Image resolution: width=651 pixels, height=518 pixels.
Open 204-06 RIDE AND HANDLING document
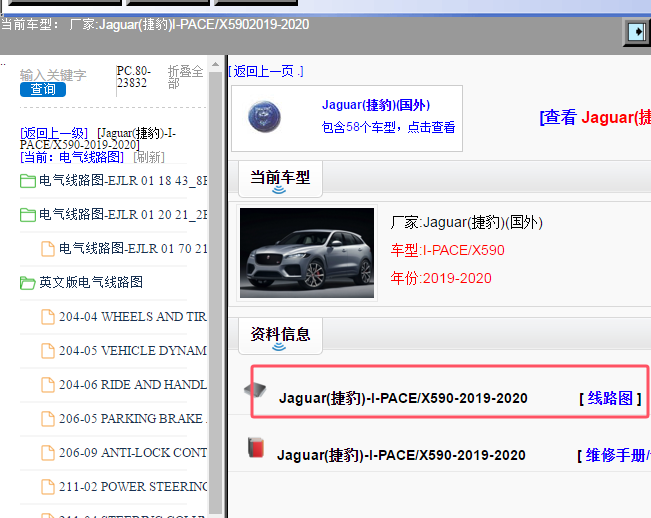133,385
